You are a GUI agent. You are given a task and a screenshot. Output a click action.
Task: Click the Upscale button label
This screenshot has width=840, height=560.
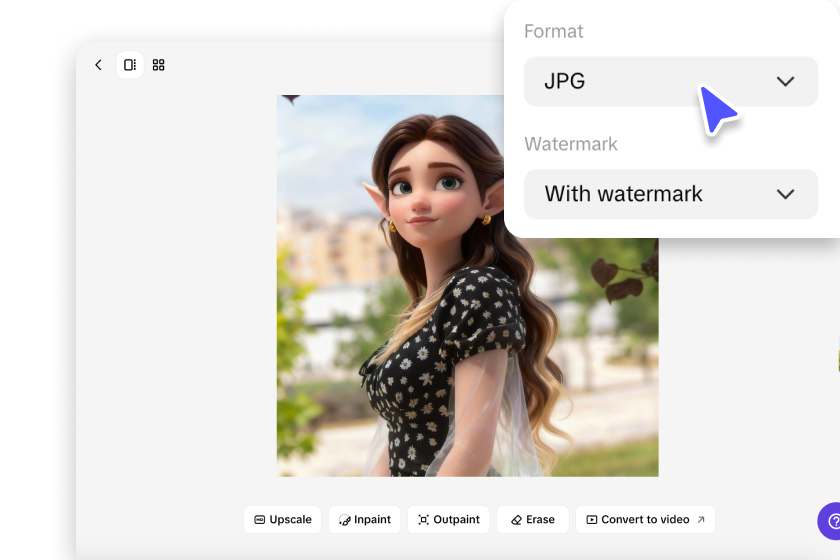(290, 520)
